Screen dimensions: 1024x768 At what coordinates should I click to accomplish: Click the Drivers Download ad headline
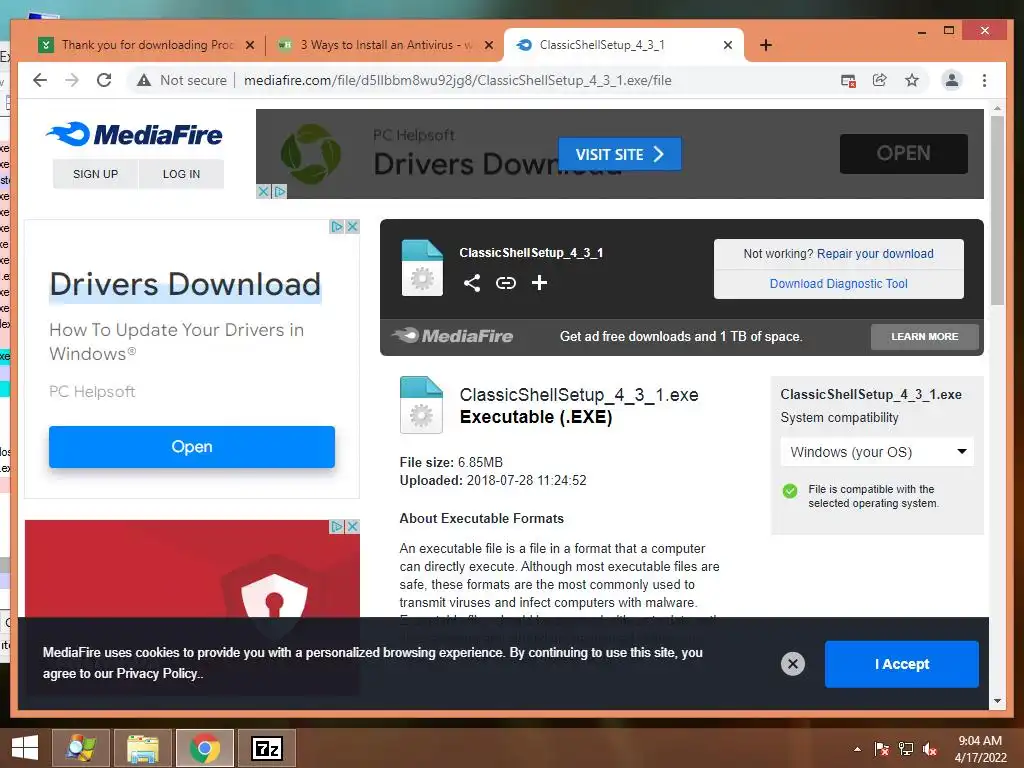(185, 285)
